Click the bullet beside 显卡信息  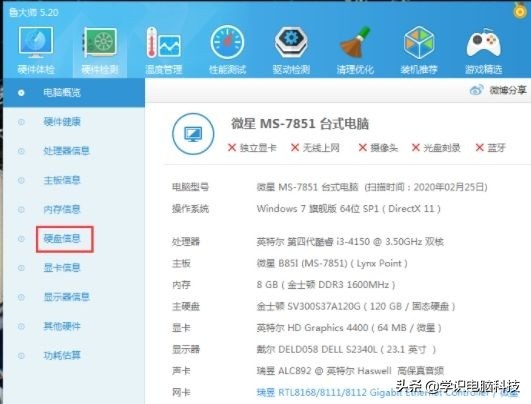pos(21,268)
